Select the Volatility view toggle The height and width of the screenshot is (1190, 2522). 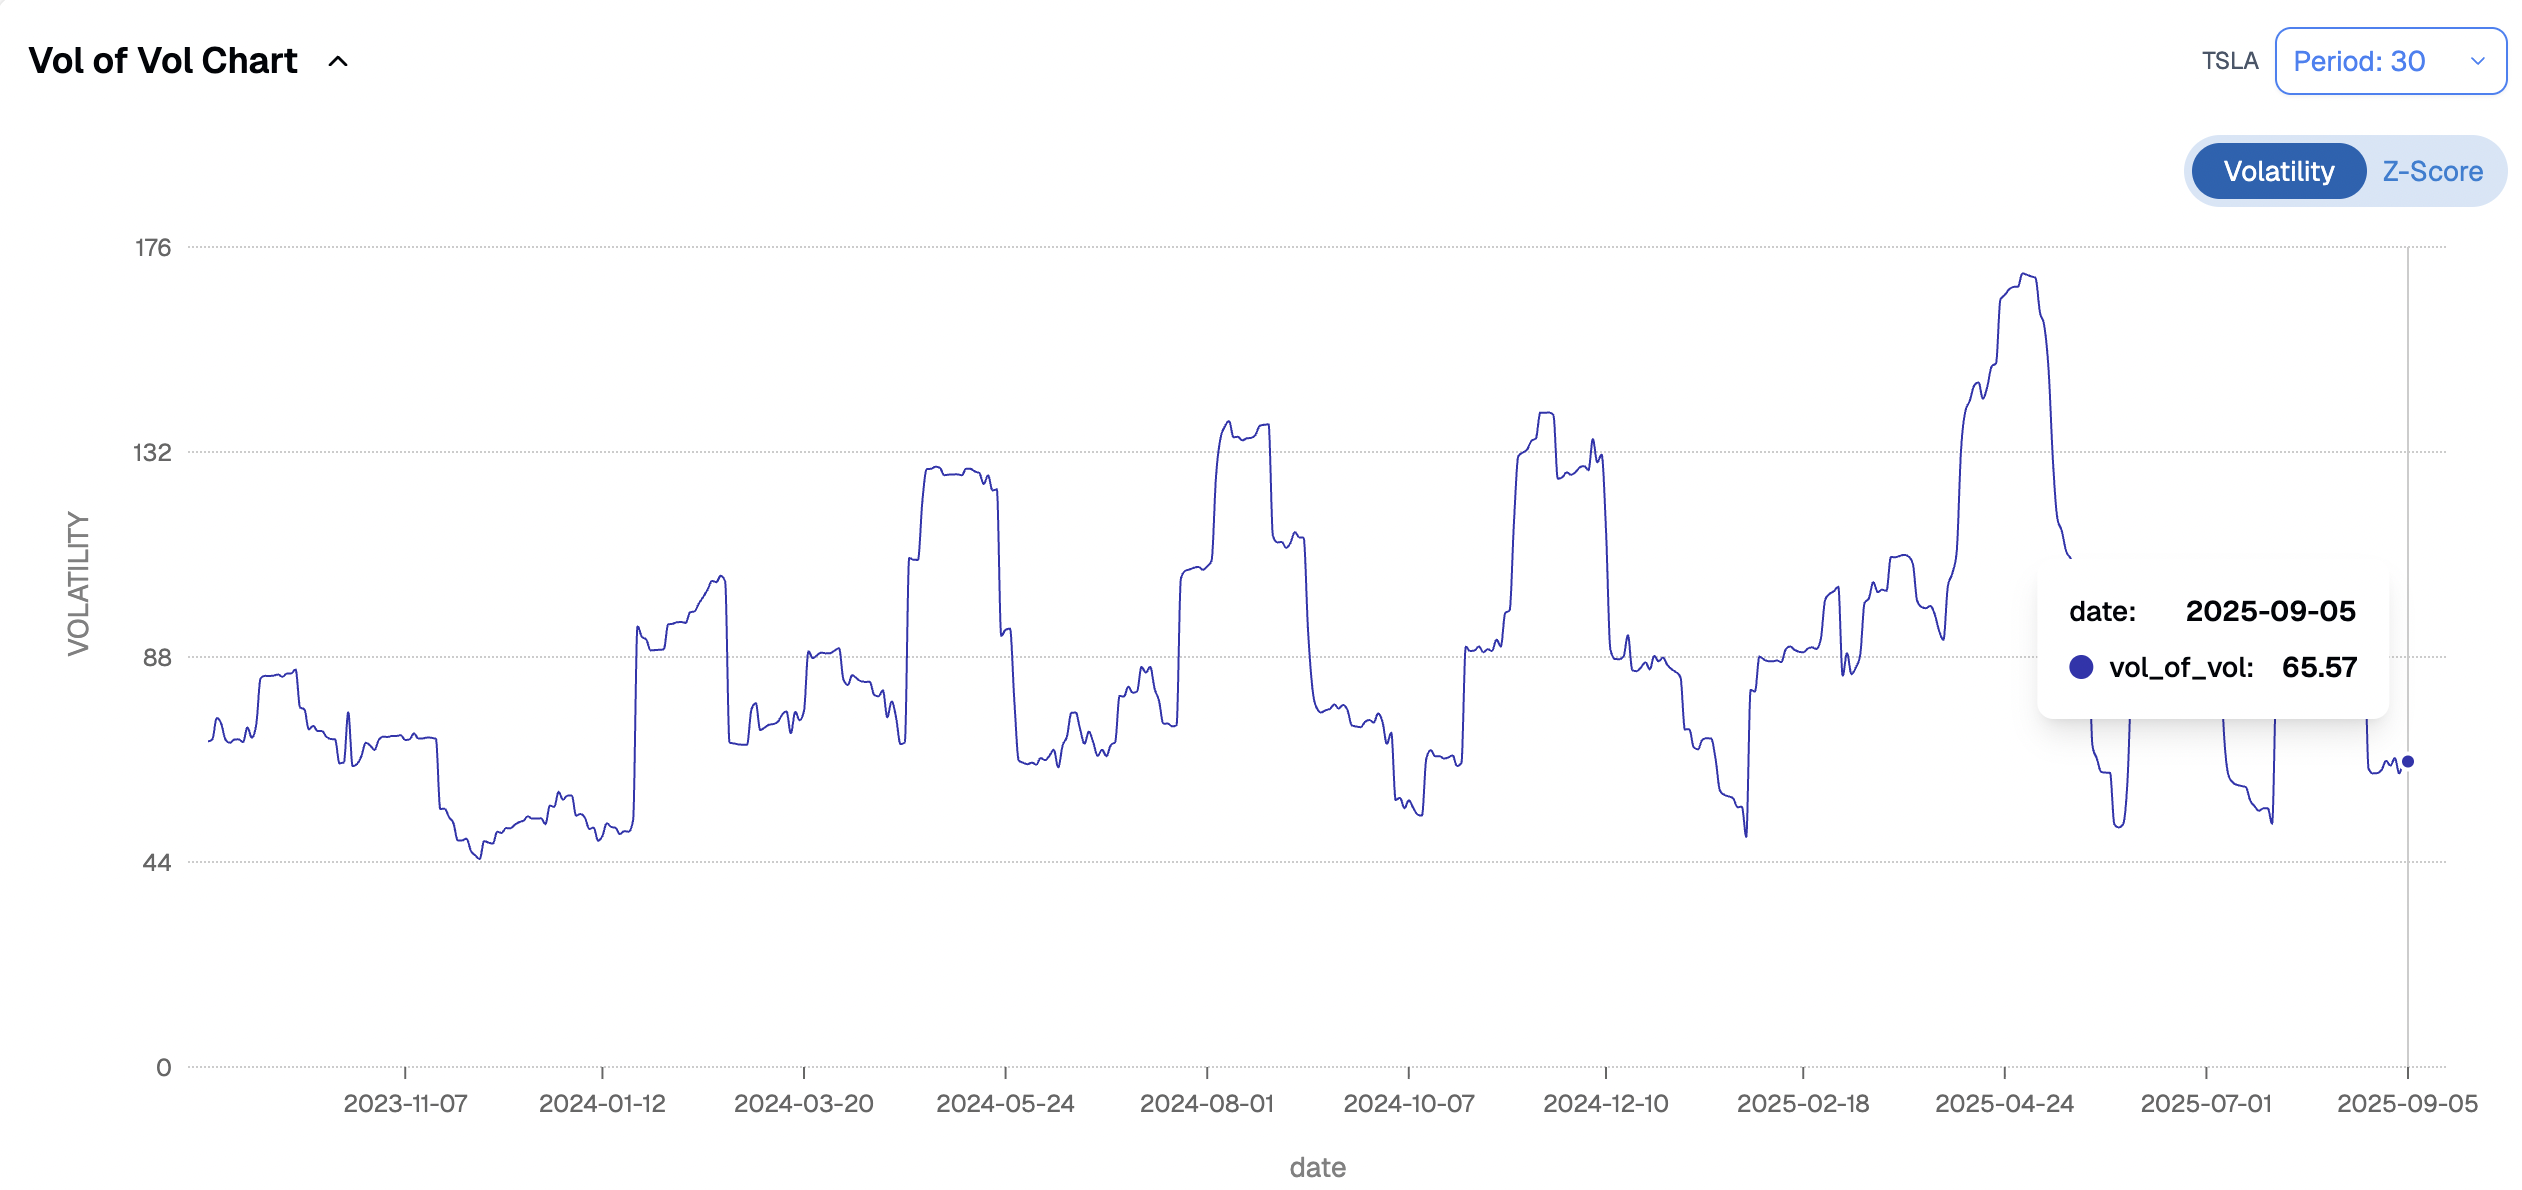coord(2278,172)
